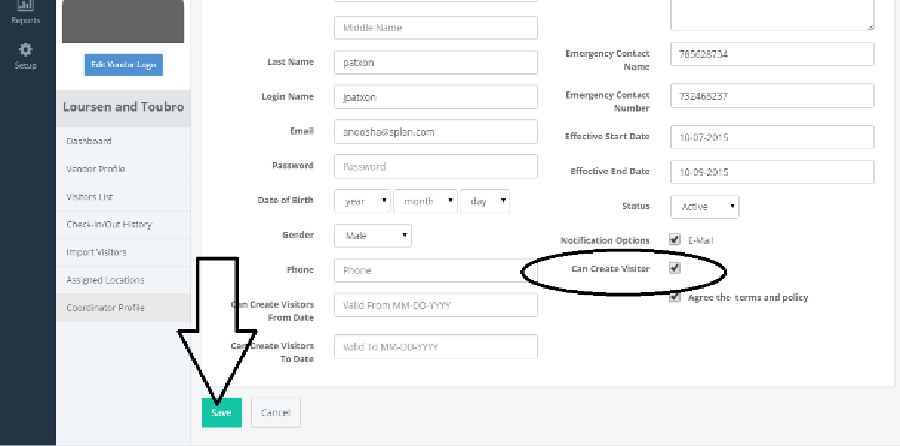Viewport: 900px width, 446px height.
Task: Cancel the profile changes
Action: point(276,413)
